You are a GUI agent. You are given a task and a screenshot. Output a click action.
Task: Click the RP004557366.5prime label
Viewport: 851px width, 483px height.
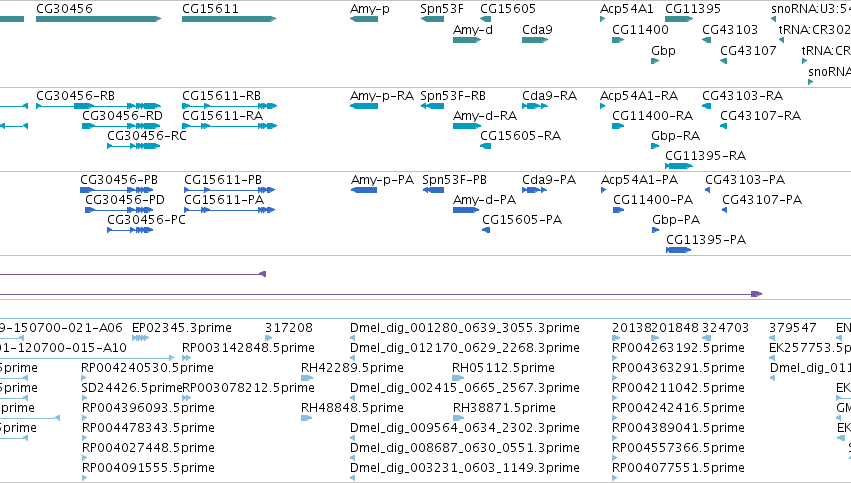coord(678,448)
